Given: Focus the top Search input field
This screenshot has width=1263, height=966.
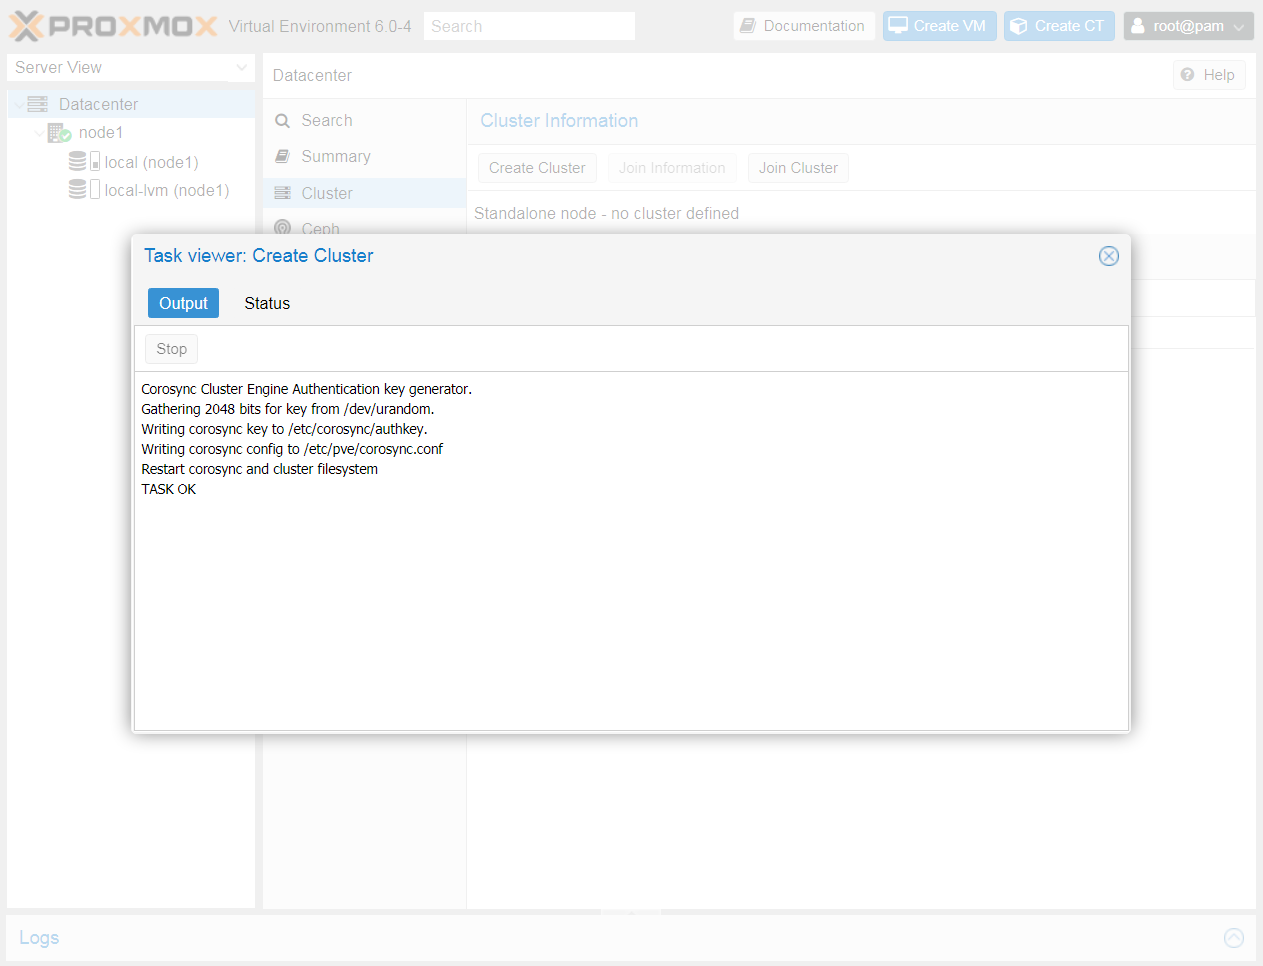Looking at the screenshot, I should click(x=529, y=26).
